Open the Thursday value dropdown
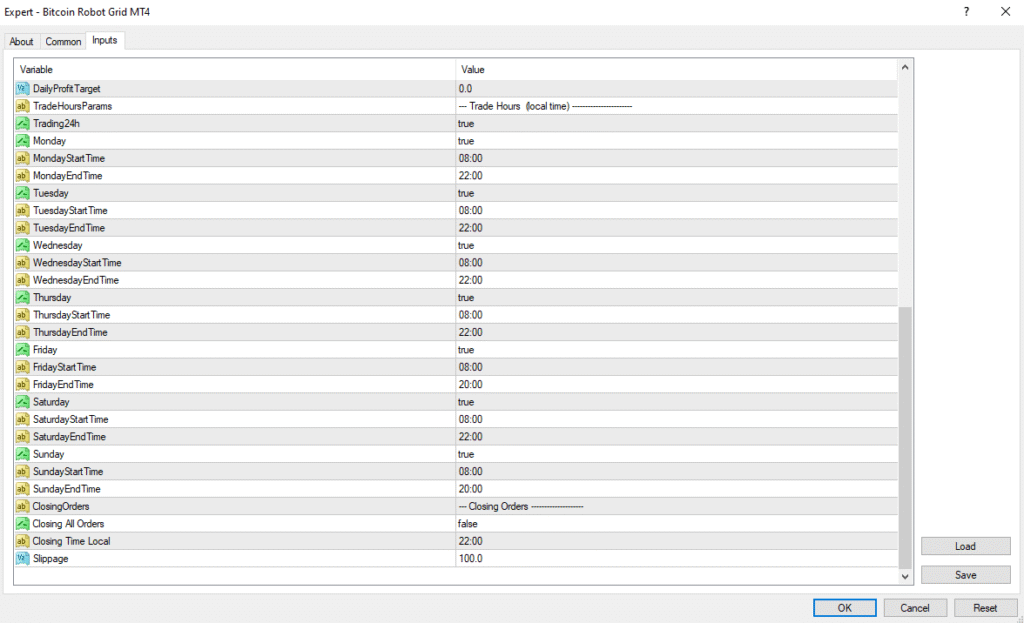The image size is (1024, 623). pos(675,298)
